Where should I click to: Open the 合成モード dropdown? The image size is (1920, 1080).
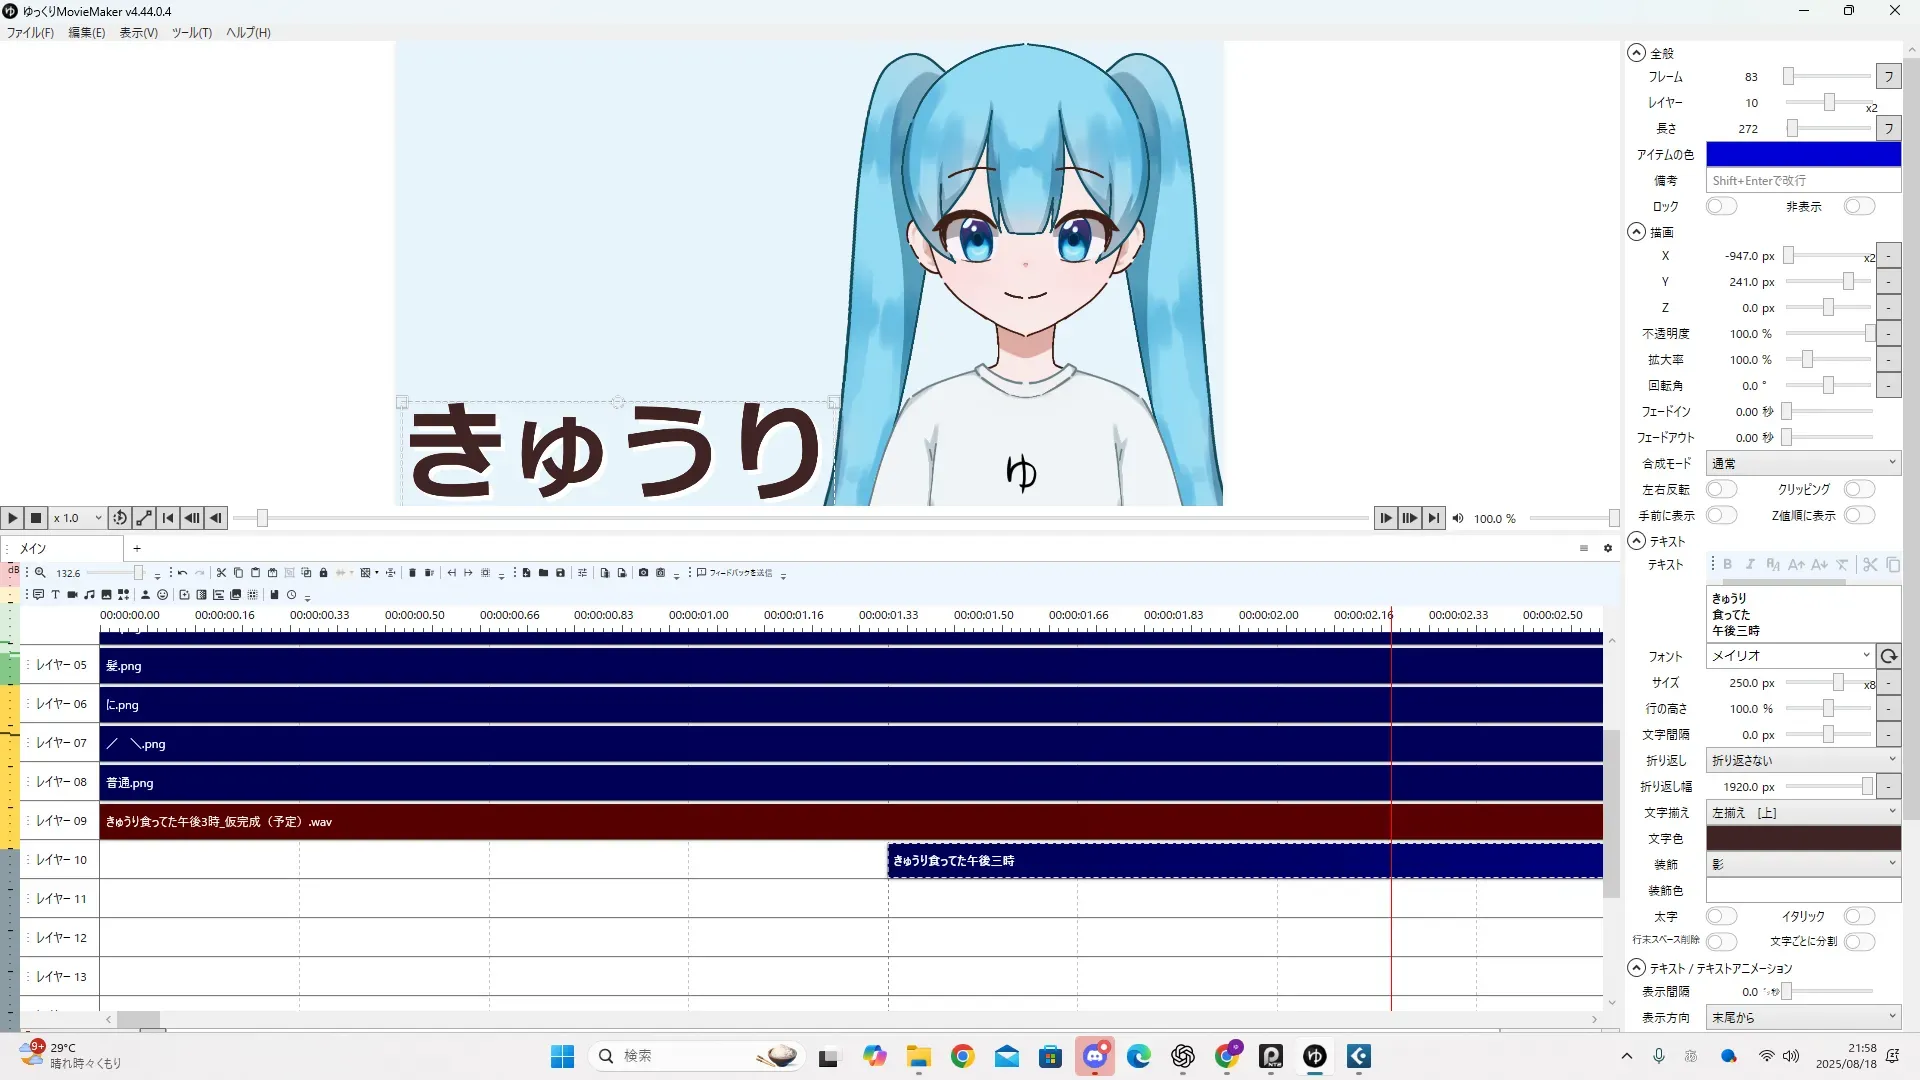[1802, 463]
